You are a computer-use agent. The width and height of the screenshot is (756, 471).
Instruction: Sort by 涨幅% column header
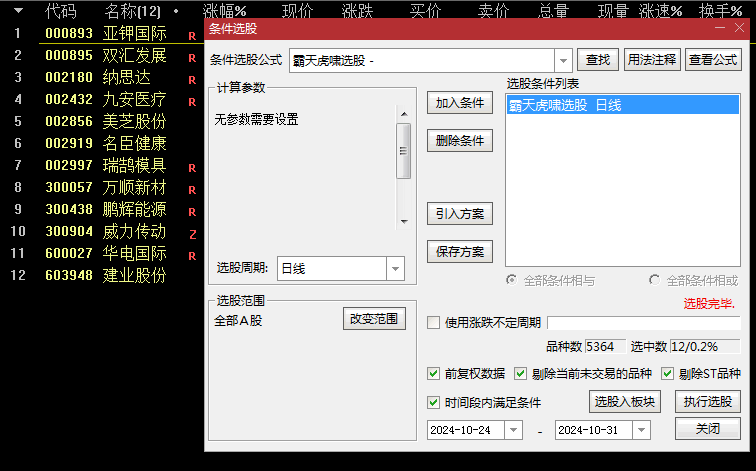click(225, 10)
